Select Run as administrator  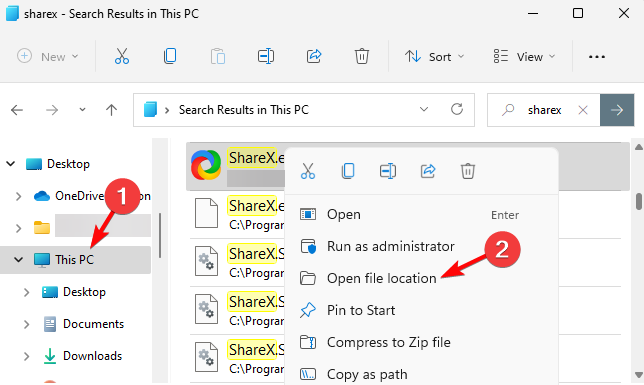pyautogui.click(x=390, y=246)
